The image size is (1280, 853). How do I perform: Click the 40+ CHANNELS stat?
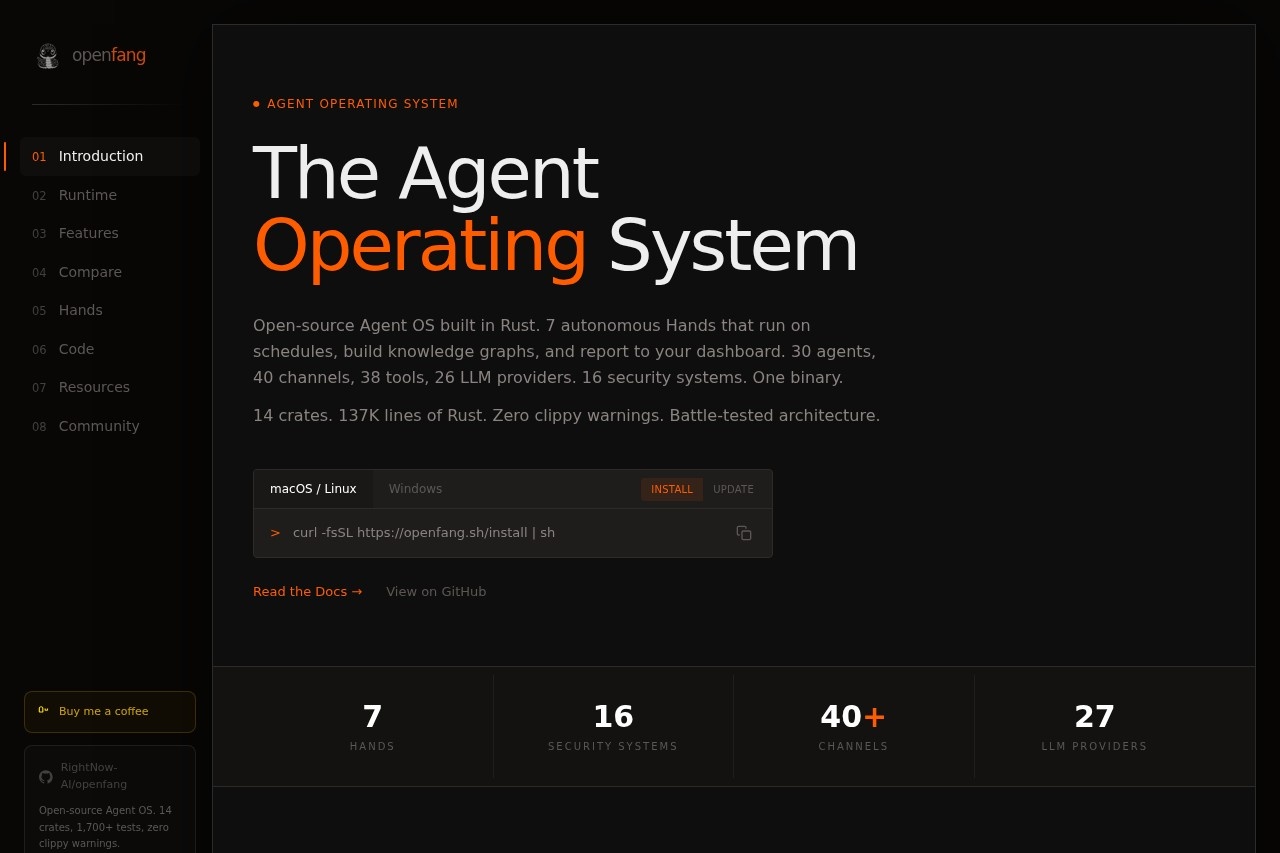[x=853, y=726]
